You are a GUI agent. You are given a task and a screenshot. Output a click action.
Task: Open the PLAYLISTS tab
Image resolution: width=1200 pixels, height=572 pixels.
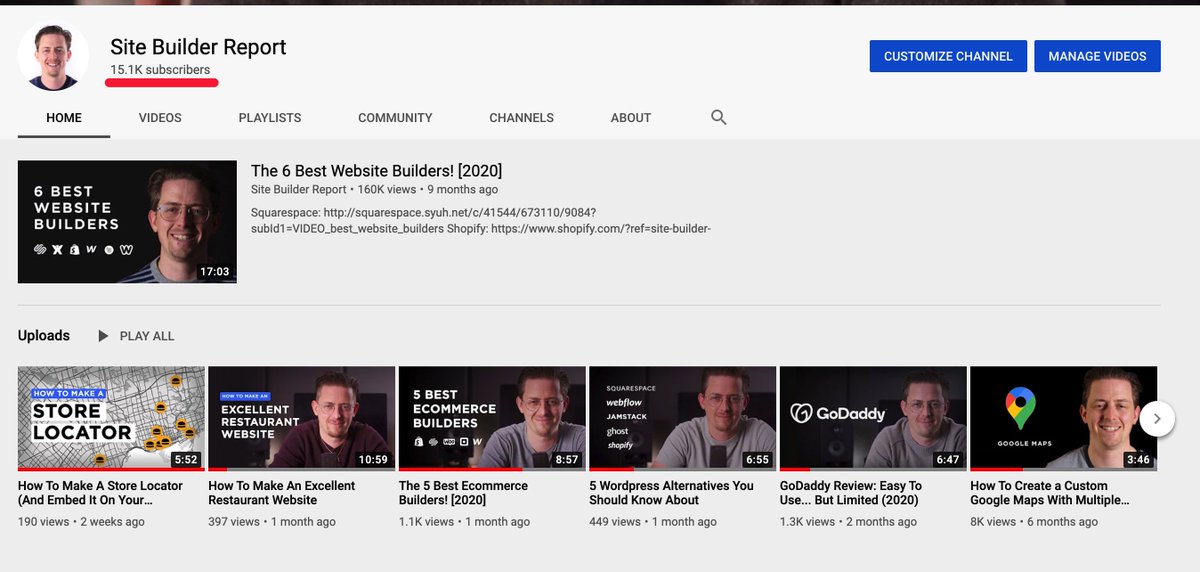click(x=270, y=117)
